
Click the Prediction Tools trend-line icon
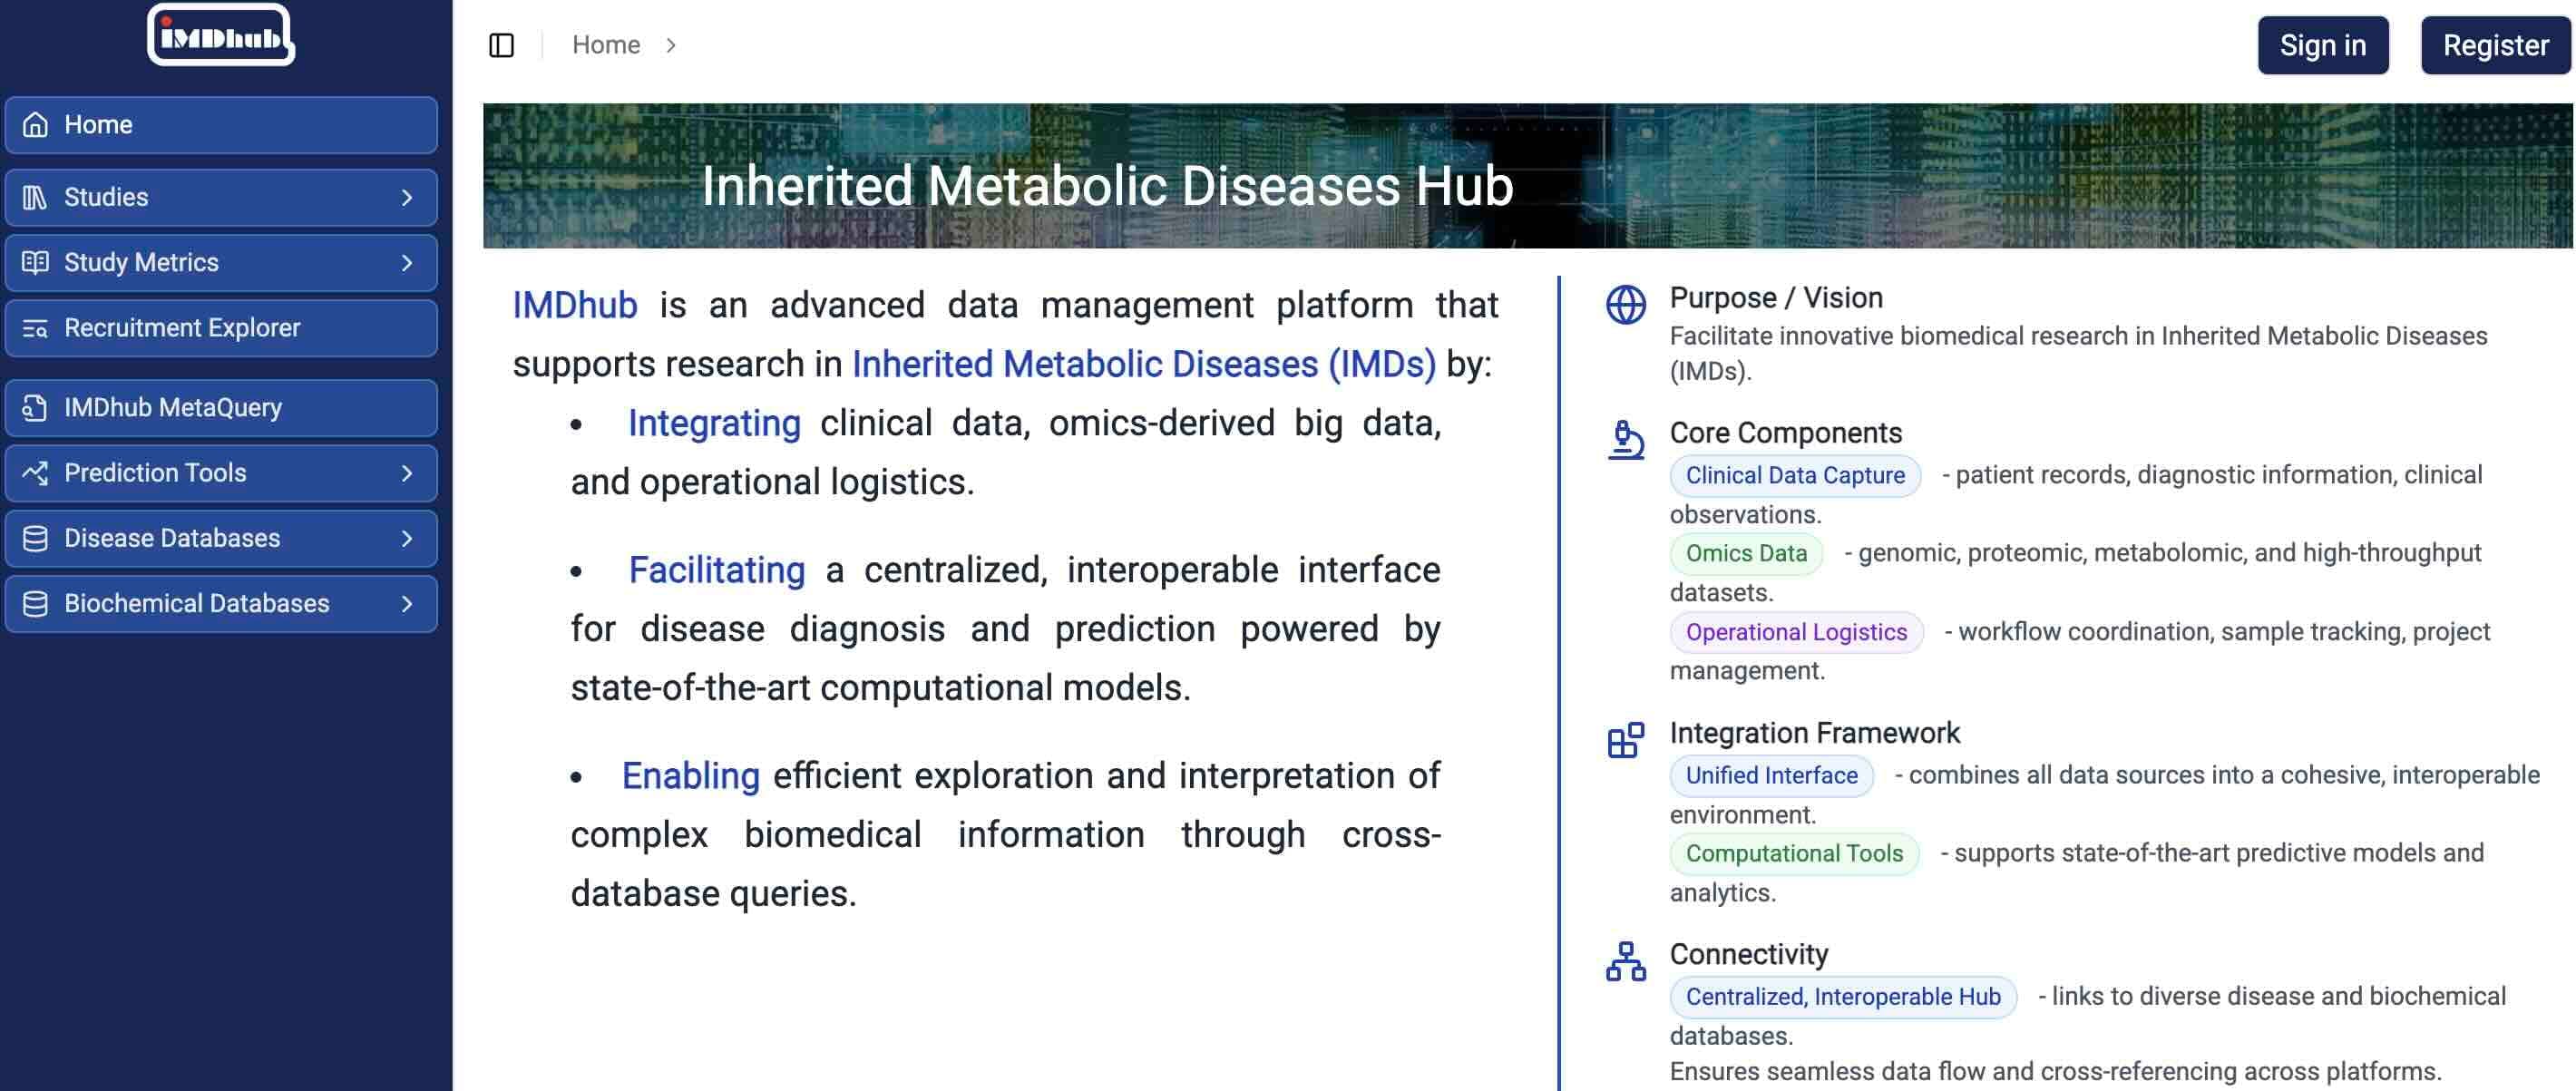(x=36, y=473)
